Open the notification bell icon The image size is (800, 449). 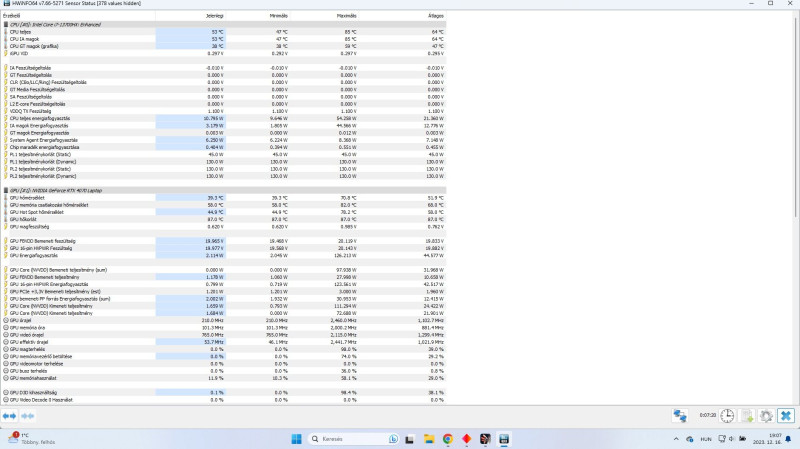tap(788, 439)
